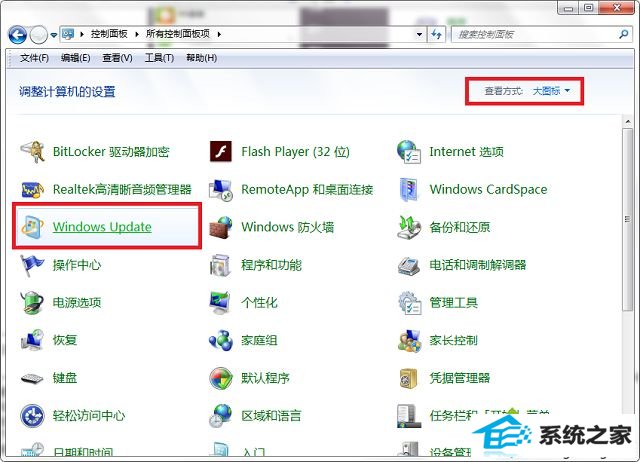Click the Windows Update icon
Image resolution: width=640 pixels, height=462 pixels.
[x=32, y=227]
